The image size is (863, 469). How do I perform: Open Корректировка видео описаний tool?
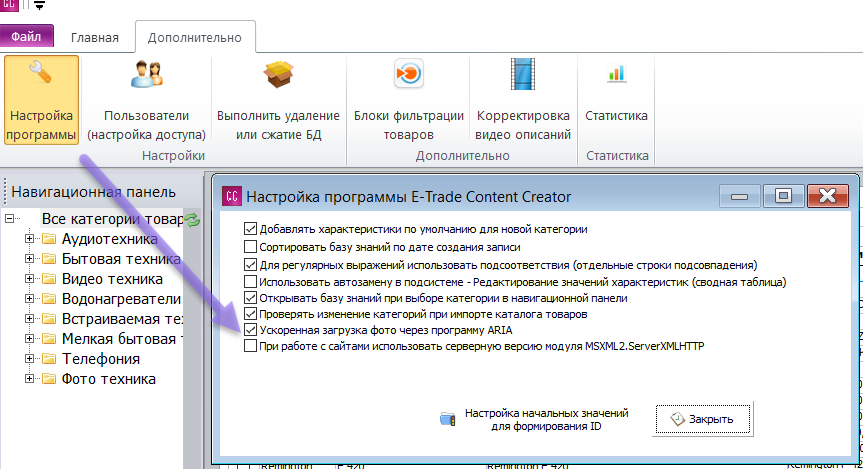click(x=523, y=100)
